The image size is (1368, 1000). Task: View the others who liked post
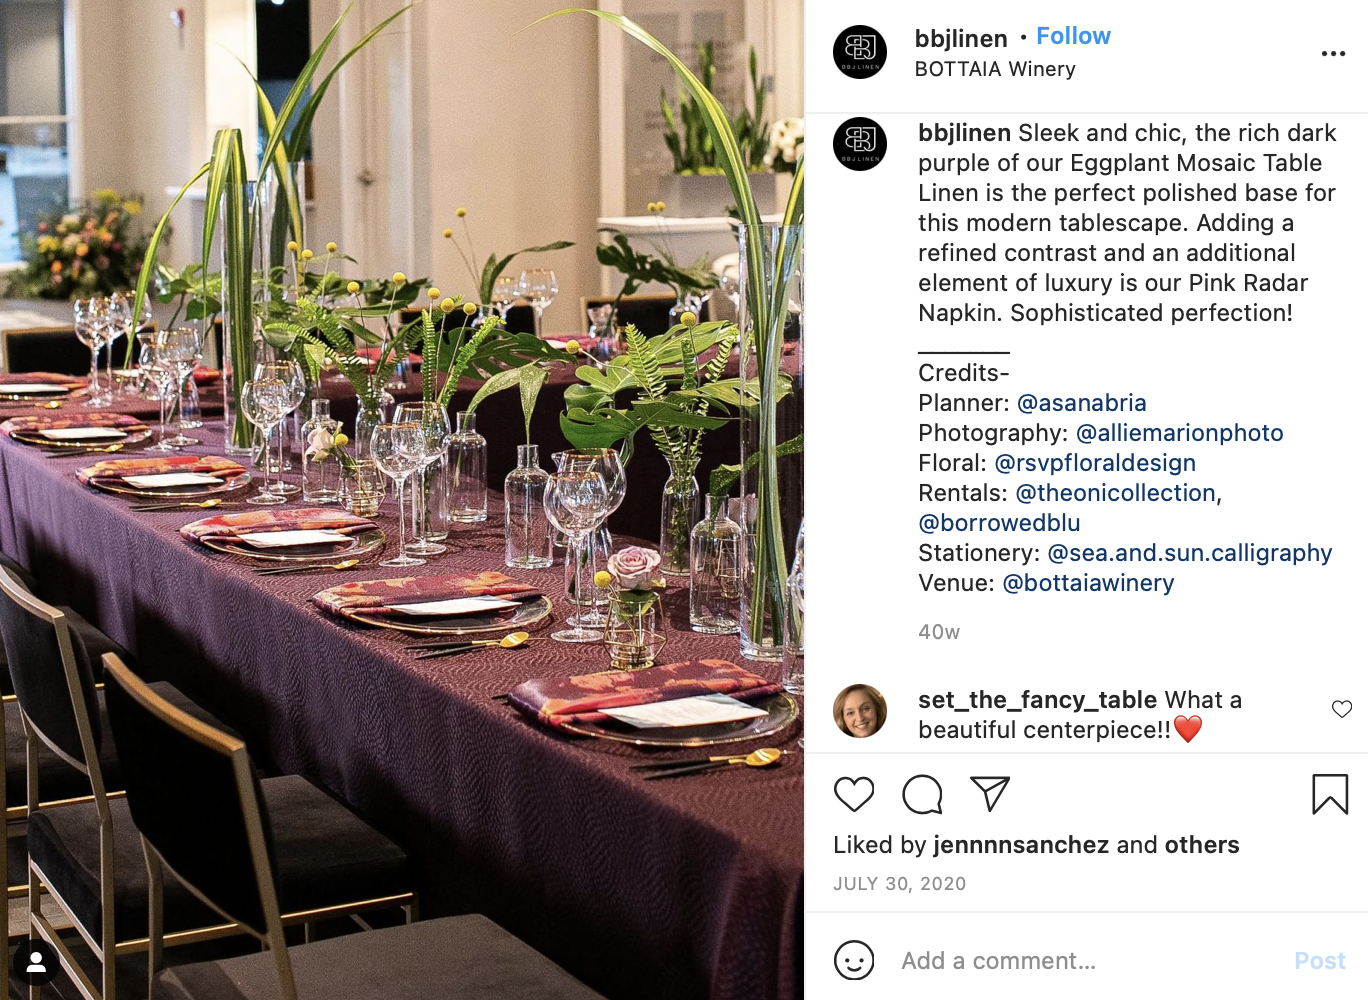1202,845
